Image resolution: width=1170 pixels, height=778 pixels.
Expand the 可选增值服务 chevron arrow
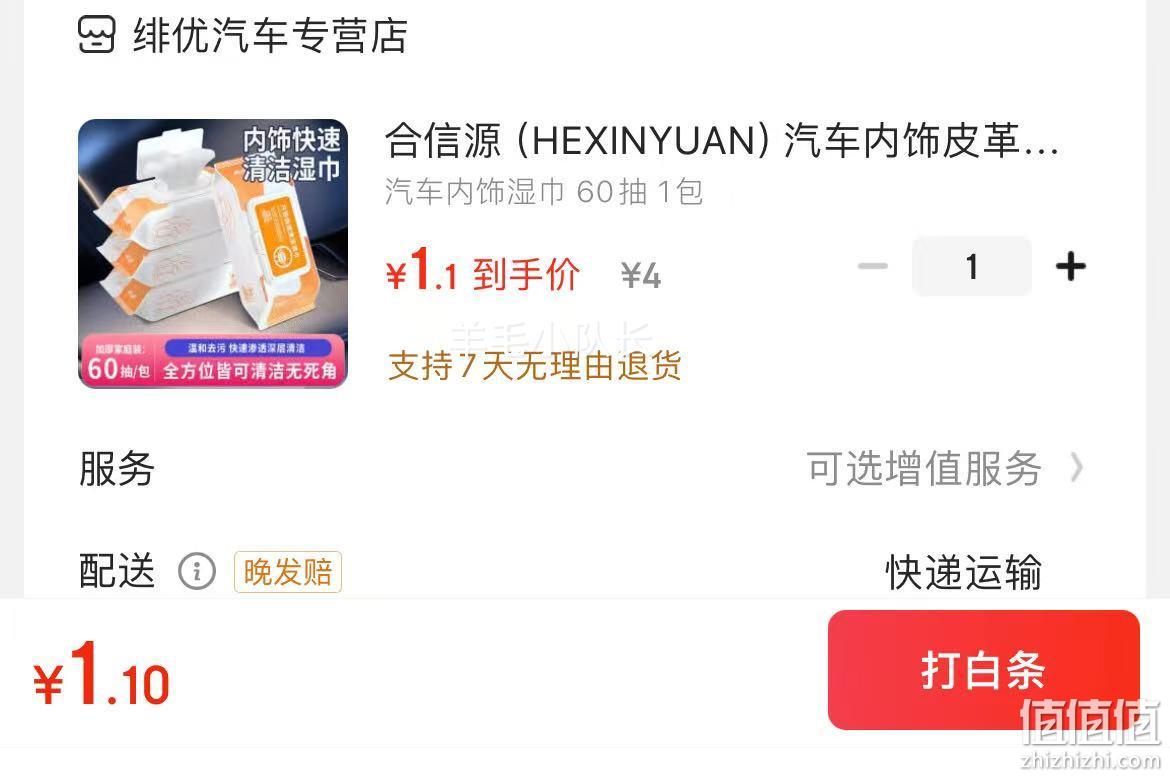point(1076,468)
